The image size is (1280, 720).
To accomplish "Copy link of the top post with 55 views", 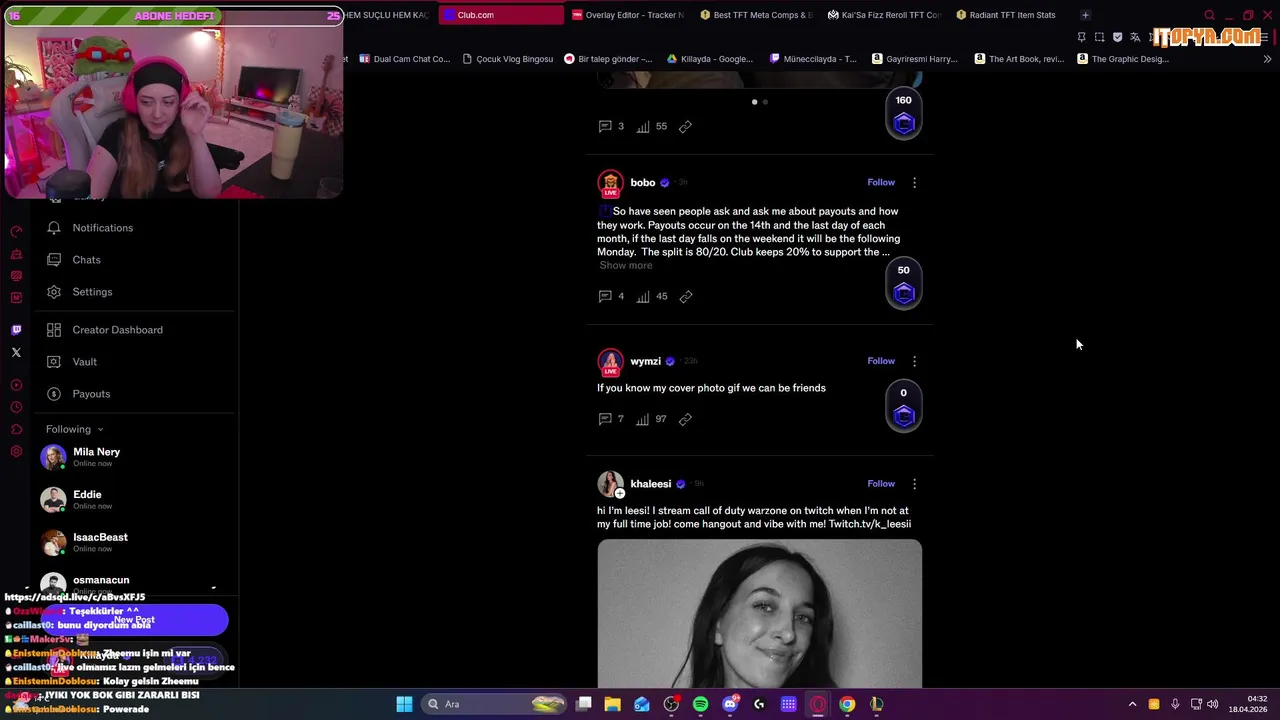I will click(x=686, y=126).
